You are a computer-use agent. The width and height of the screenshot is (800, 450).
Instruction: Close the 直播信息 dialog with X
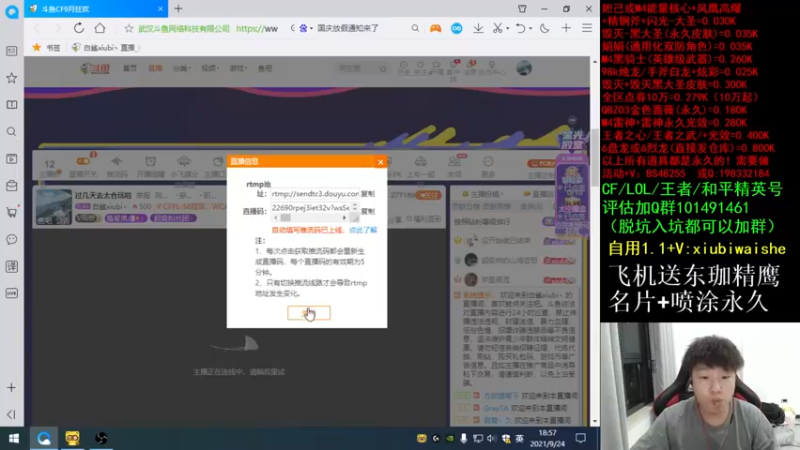(380, 162)
